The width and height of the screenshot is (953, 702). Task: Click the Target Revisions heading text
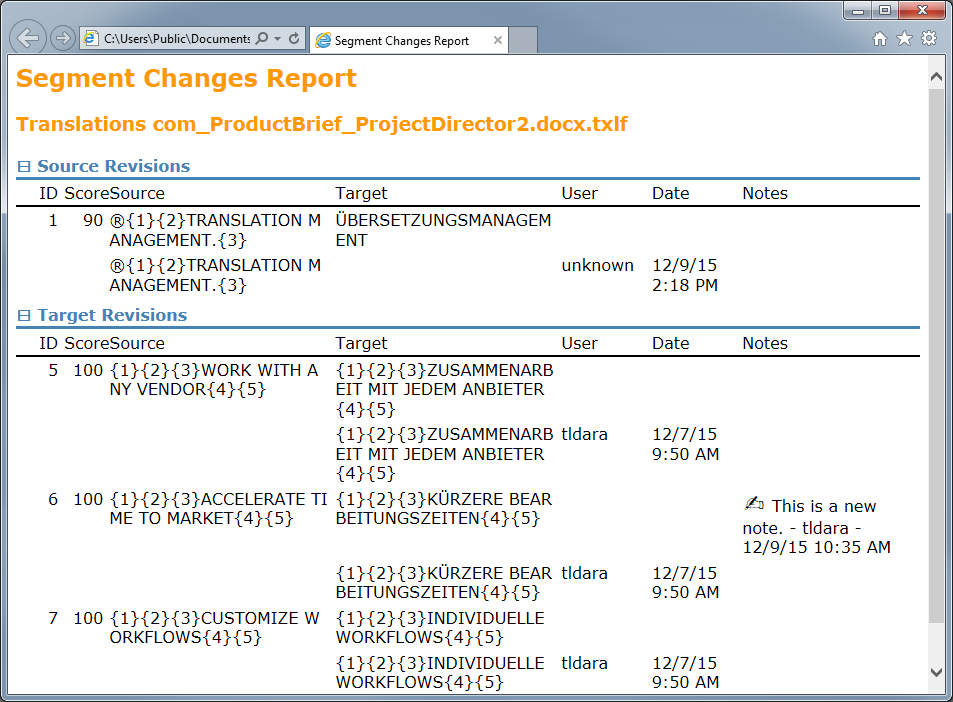click(x=112, y=316)
